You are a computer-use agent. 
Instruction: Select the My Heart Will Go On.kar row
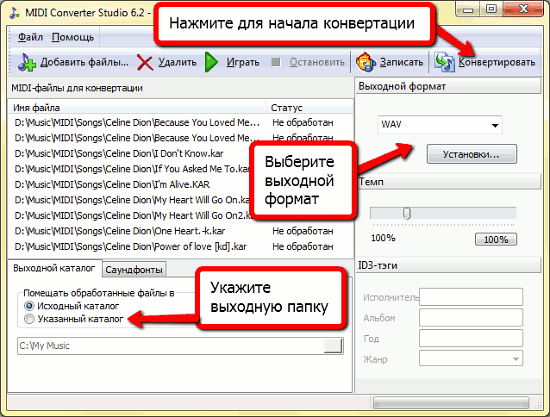pos(181,200)
